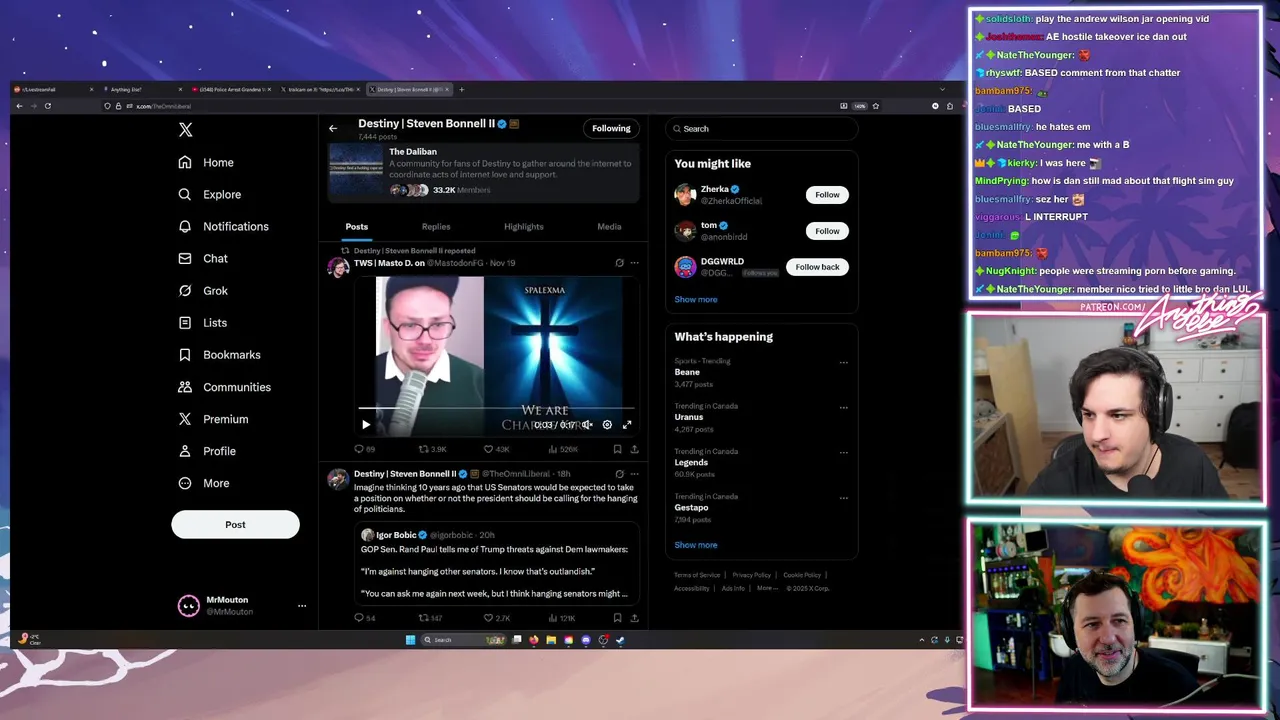This screenshot has width=1280, height=720.
Task: Follow tom @anonbirdd
Action: point(827,231)
